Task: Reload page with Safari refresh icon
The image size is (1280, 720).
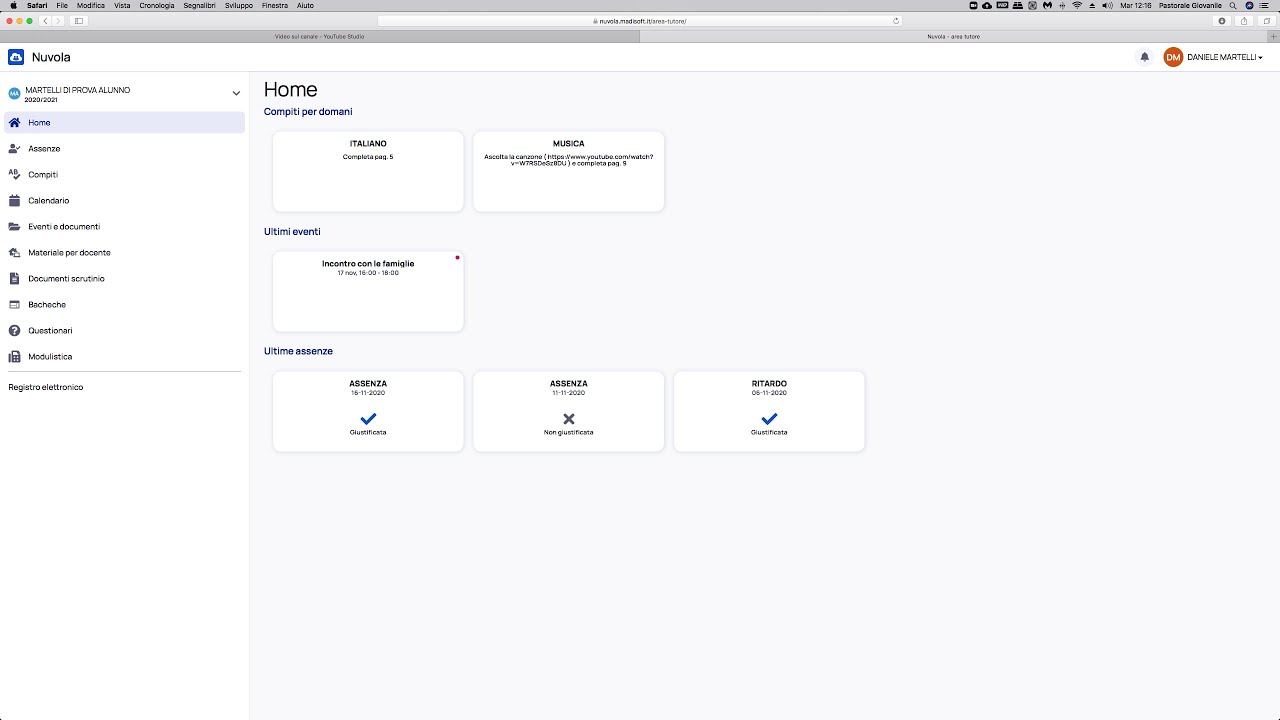Action: 896,20
